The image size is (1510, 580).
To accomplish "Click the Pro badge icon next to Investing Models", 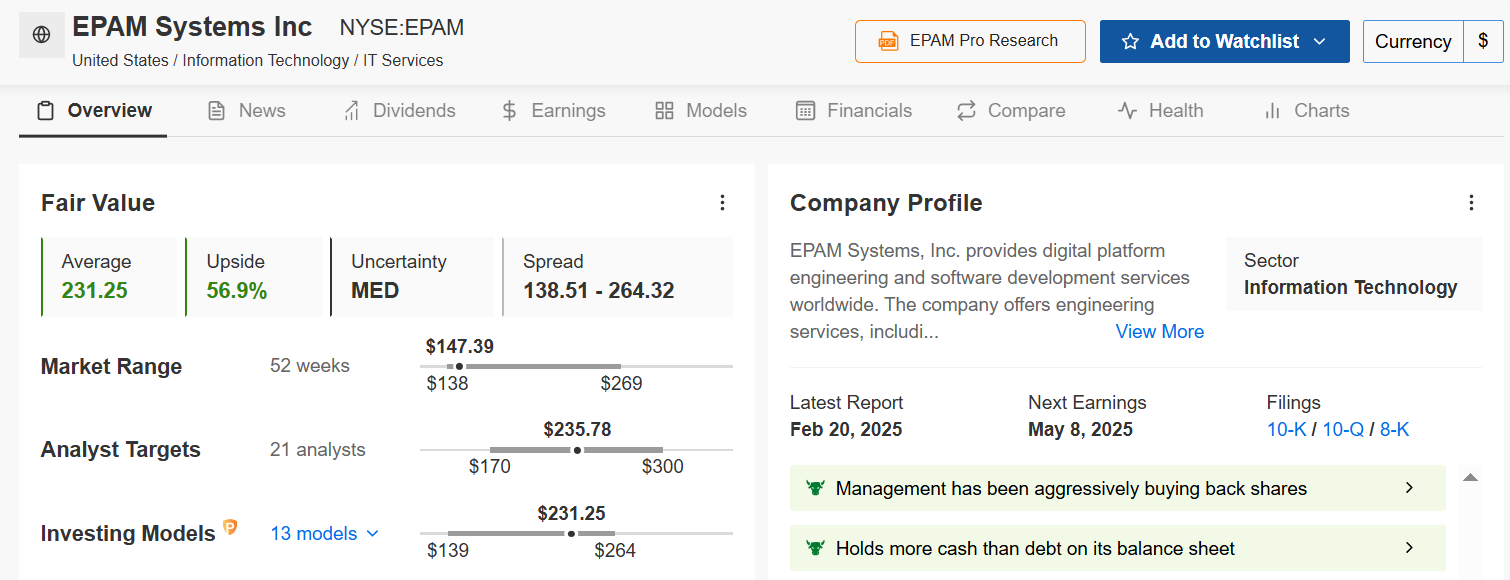I will point(230,527).
